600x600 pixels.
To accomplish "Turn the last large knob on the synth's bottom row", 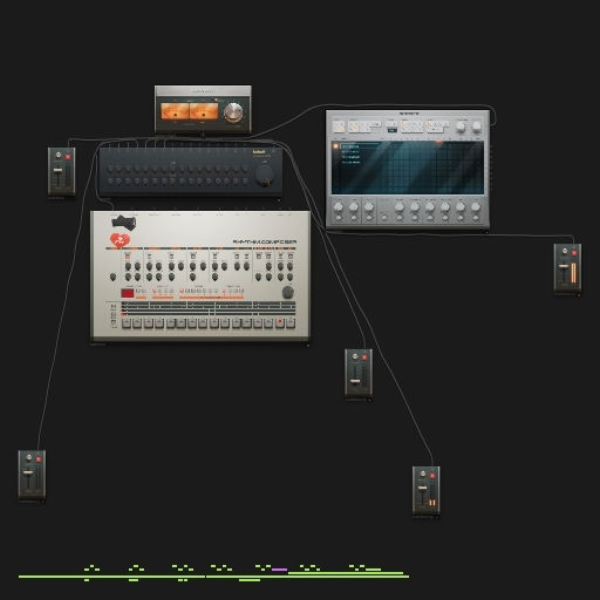I will [x=475, y=207].
